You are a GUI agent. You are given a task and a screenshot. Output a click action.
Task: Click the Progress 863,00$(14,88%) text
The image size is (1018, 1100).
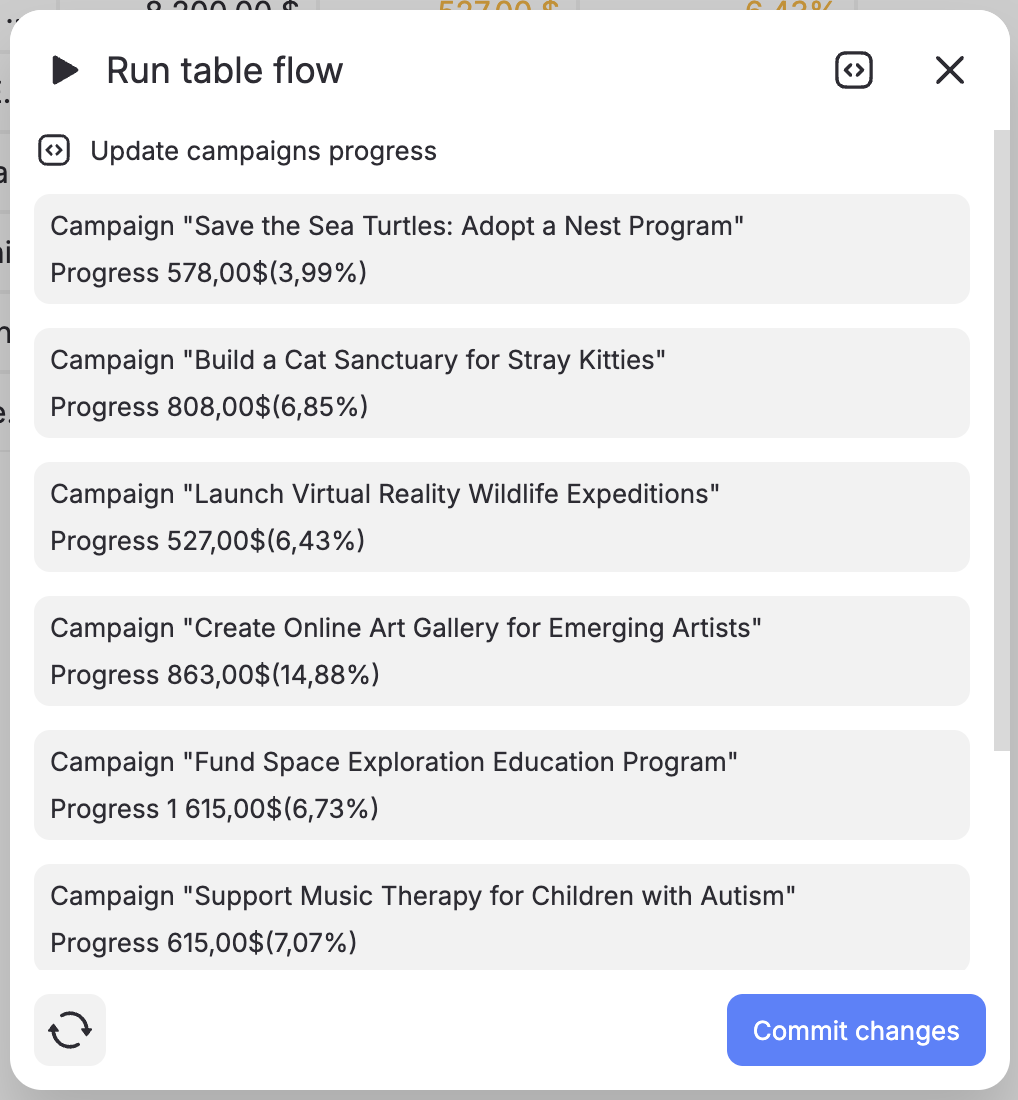(215, 675)
